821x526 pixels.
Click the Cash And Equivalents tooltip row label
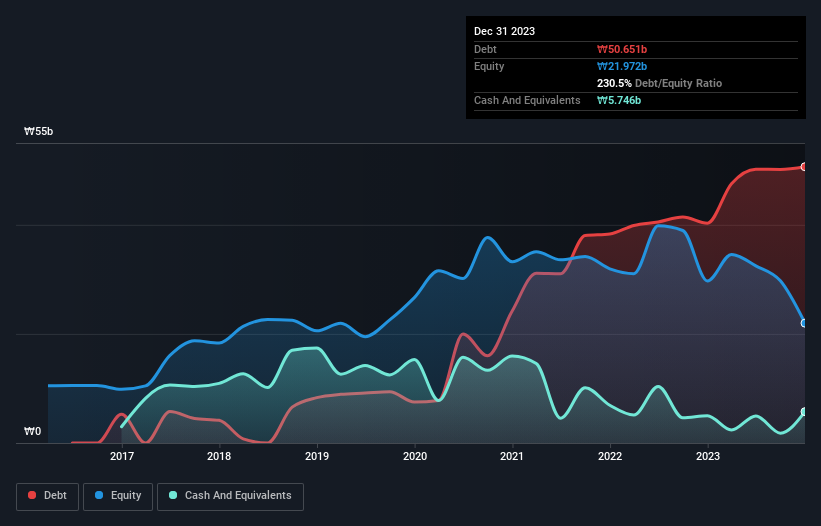coord(527,100)
